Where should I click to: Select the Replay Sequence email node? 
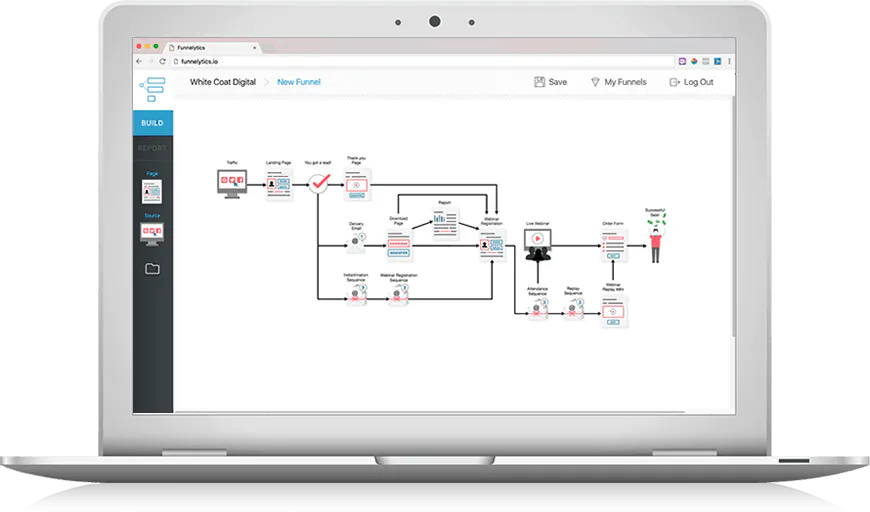coord(574,309)
